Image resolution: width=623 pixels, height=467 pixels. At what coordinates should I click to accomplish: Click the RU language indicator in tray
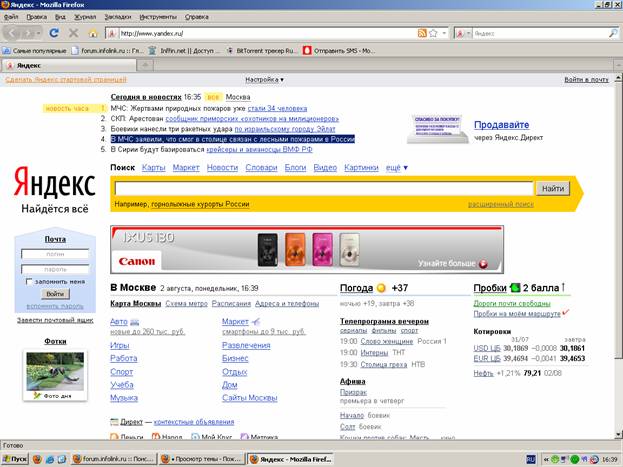[530, 459]
